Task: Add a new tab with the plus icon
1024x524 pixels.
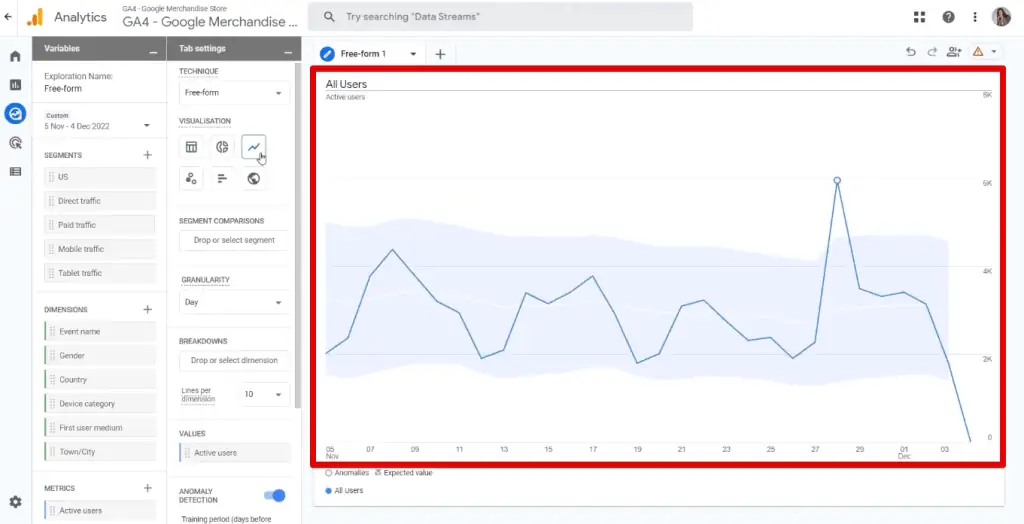Action: [440, 54]
